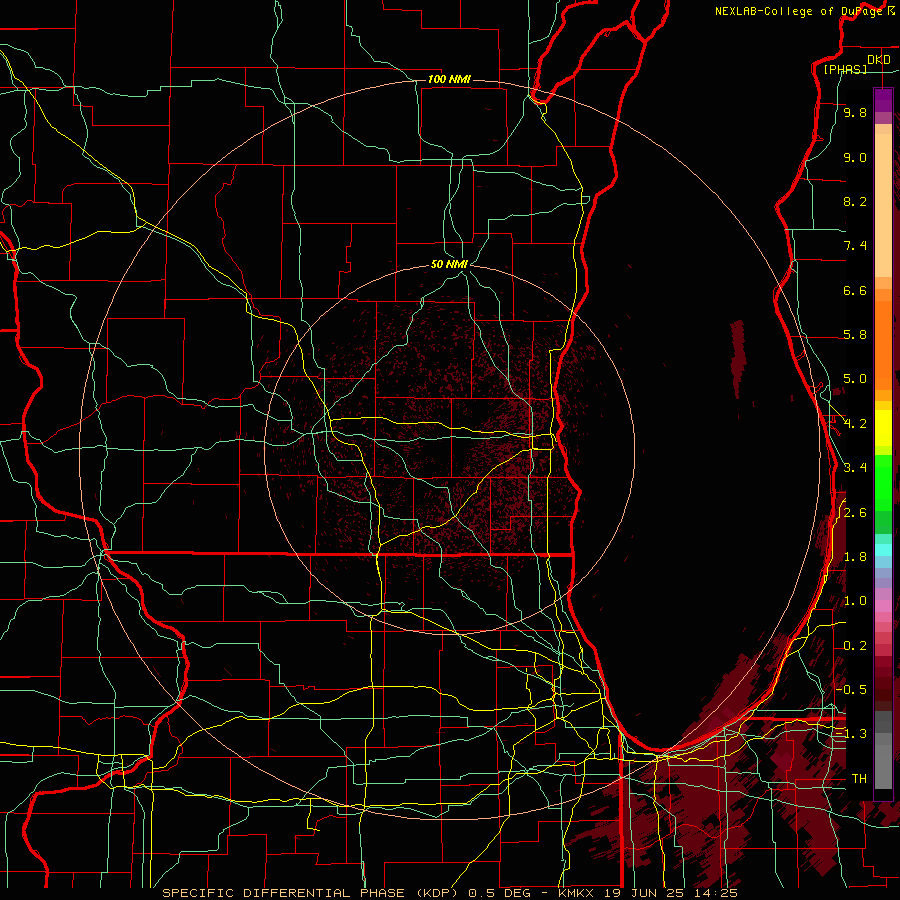The height and width of the screenshot is (900, 900).
Task: Click the 5.0 value on the color scale
Action: [855, 379]
